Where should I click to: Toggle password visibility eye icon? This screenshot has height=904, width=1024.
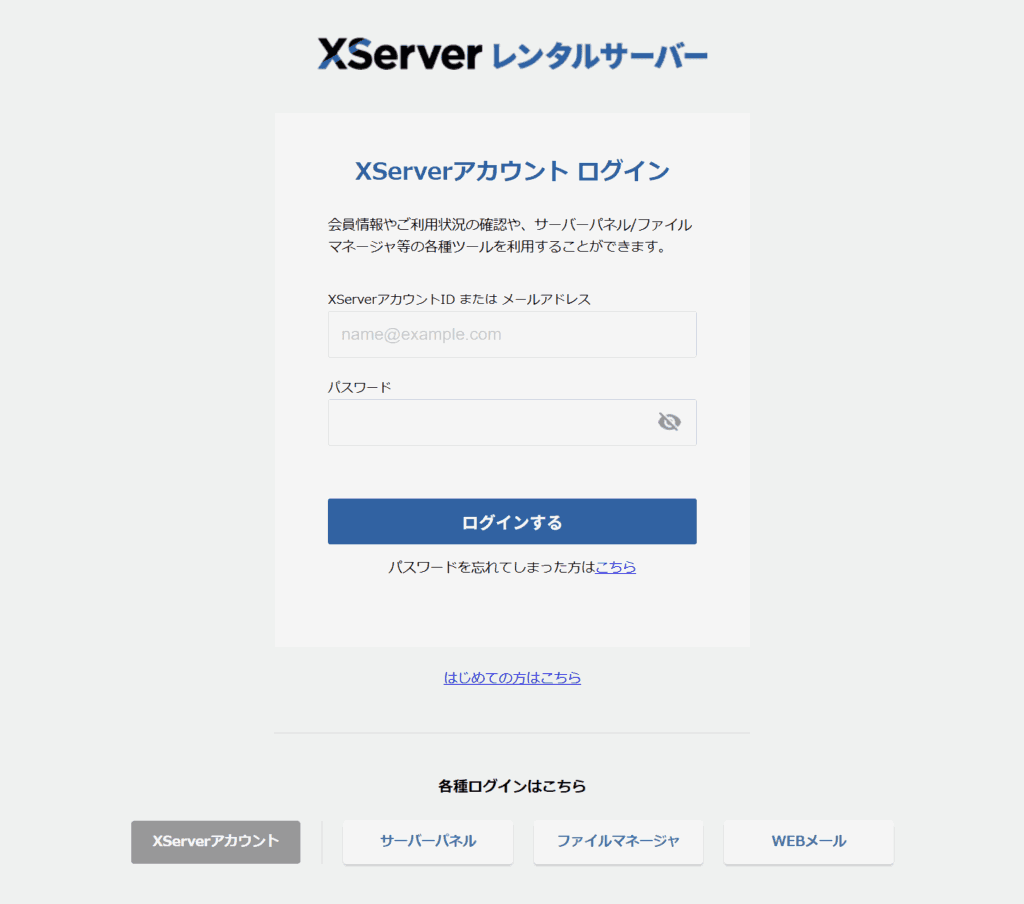(x=669, y=422)
